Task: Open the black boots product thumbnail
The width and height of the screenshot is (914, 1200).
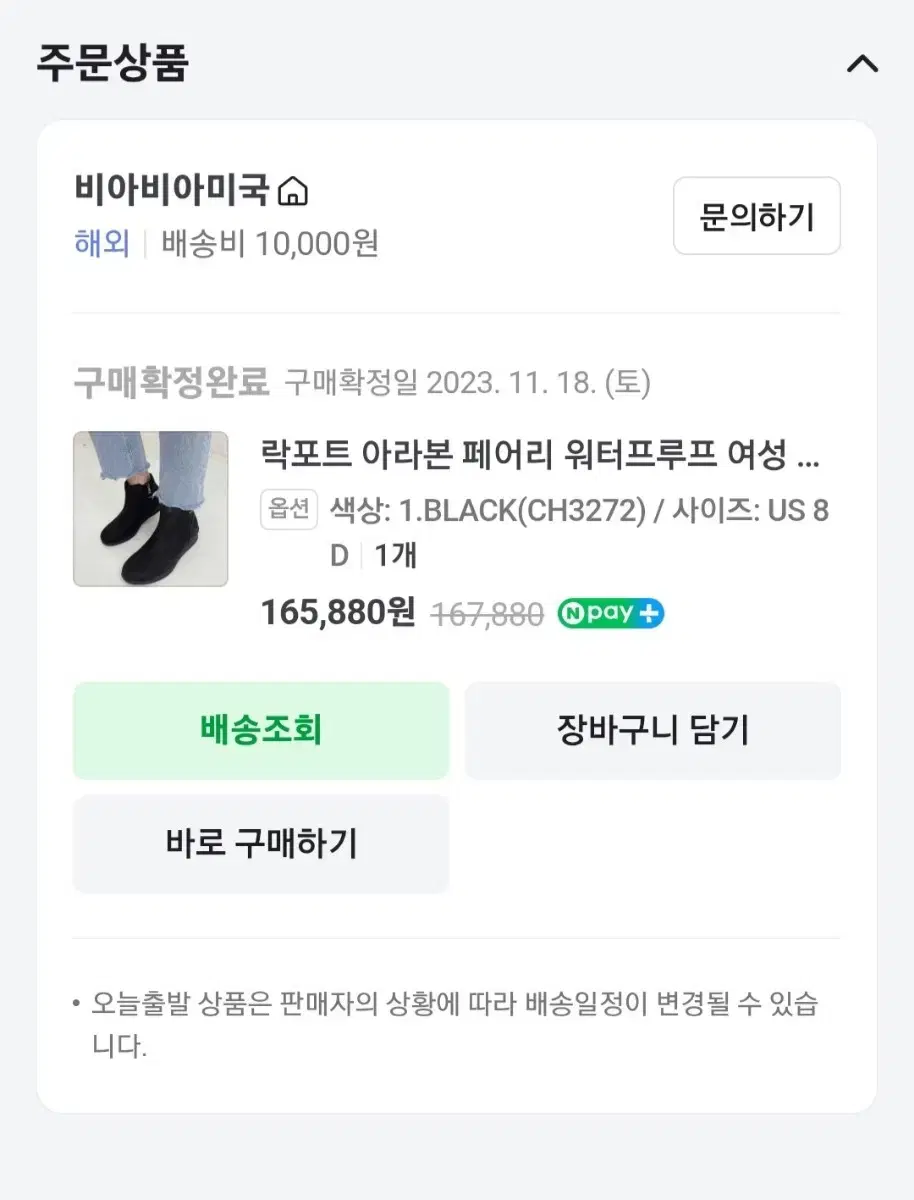Action: (x=151, y=509)
